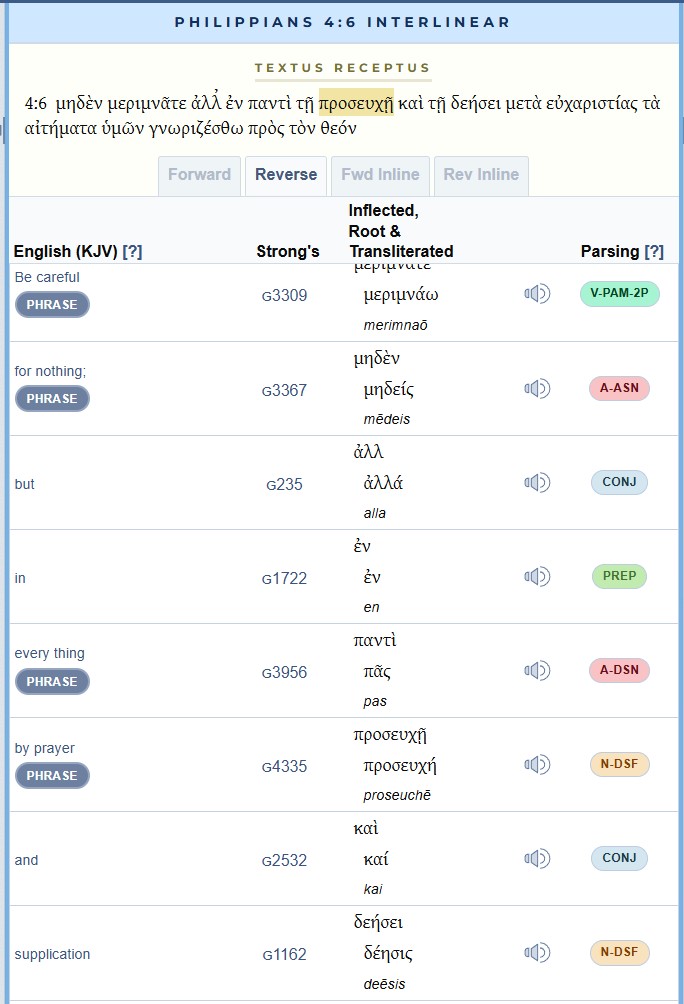Play audio for pas pronunciation
Image resolution: width=684 pixels, height=1004 pixels.
tap(537, 670)
